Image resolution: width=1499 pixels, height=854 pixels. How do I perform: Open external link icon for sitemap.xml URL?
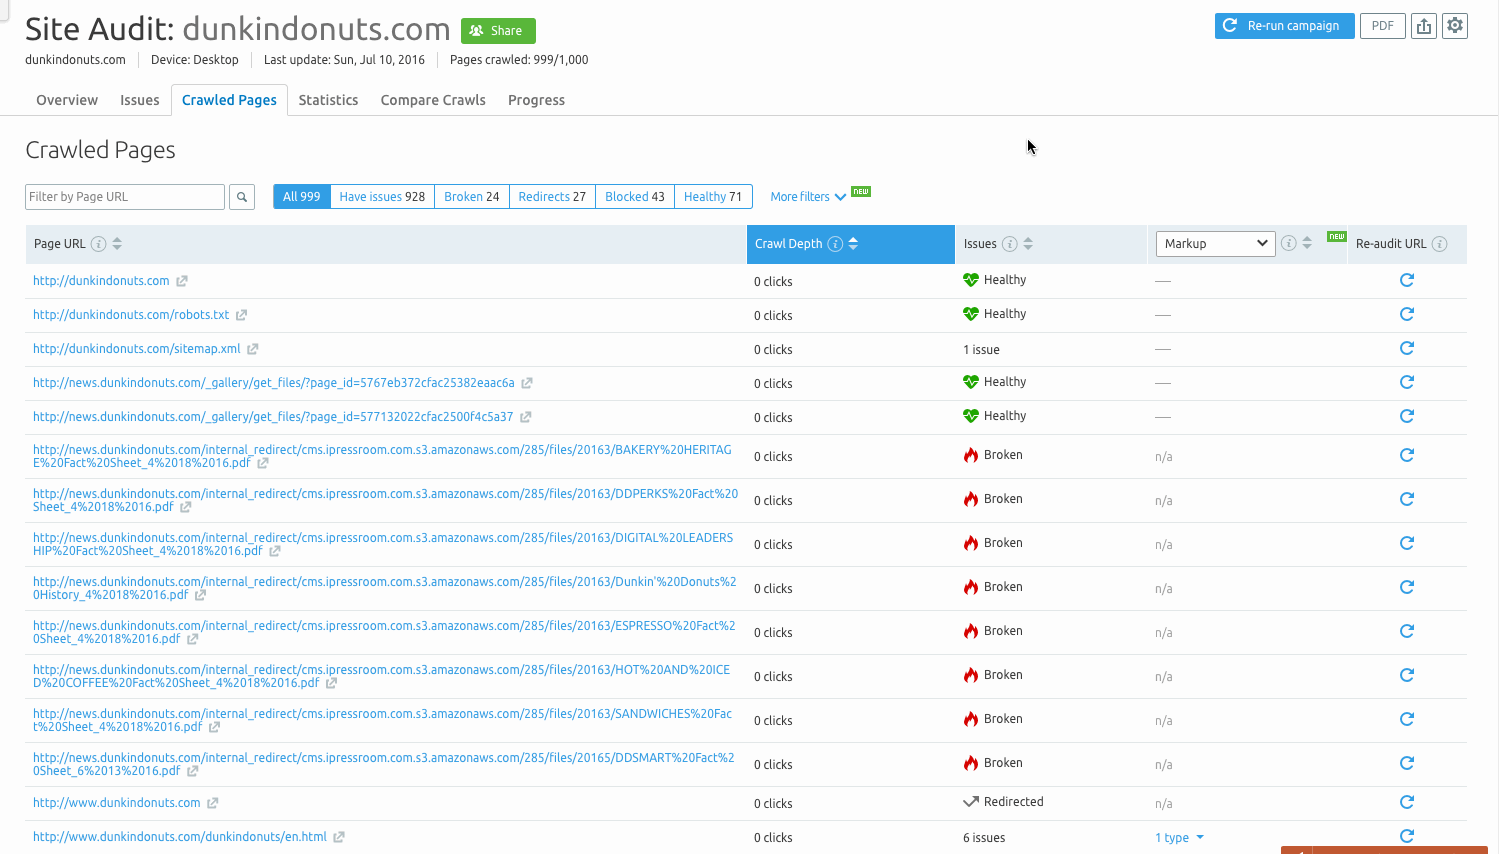[x=253, y=349]
